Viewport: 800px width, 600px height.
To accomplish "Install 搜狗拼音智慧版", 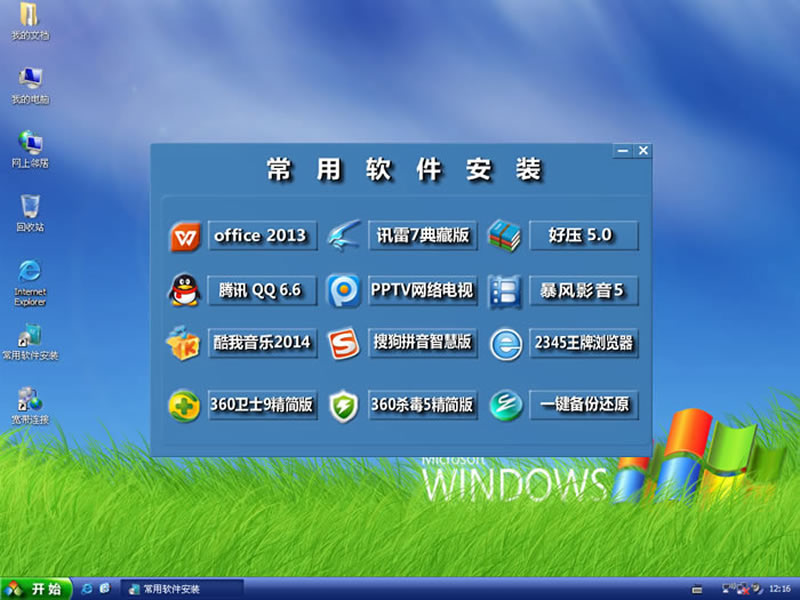I will click(x=422, y=343).
